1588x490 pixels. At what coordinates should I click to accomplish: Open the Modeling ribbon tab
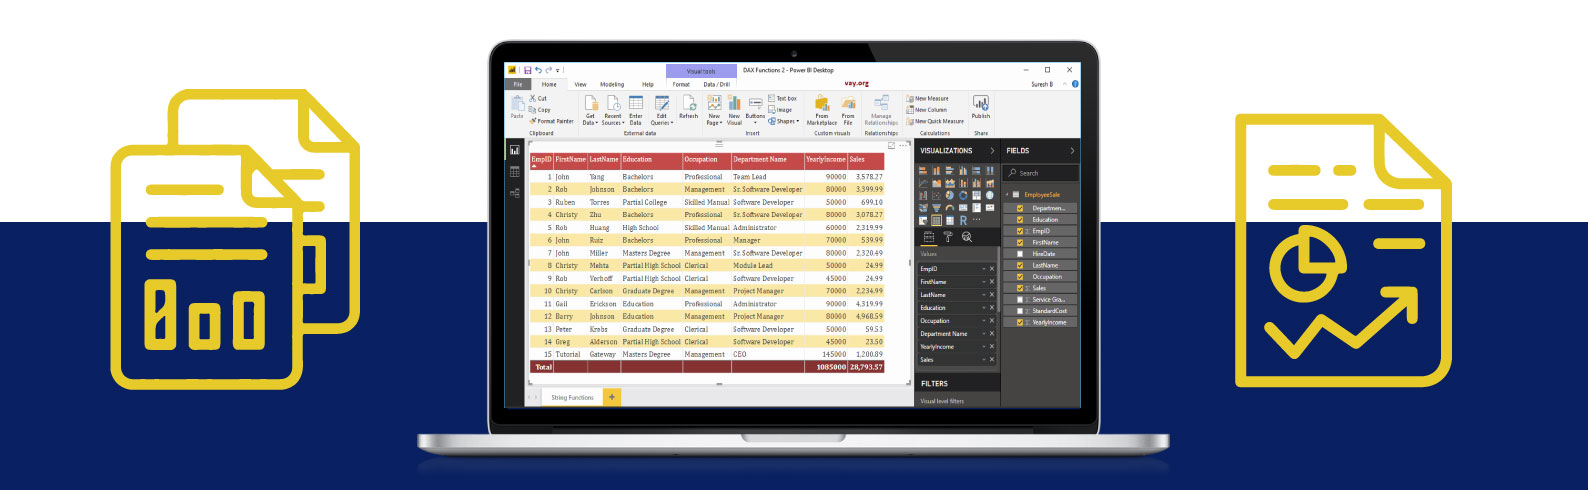[612, 85]
